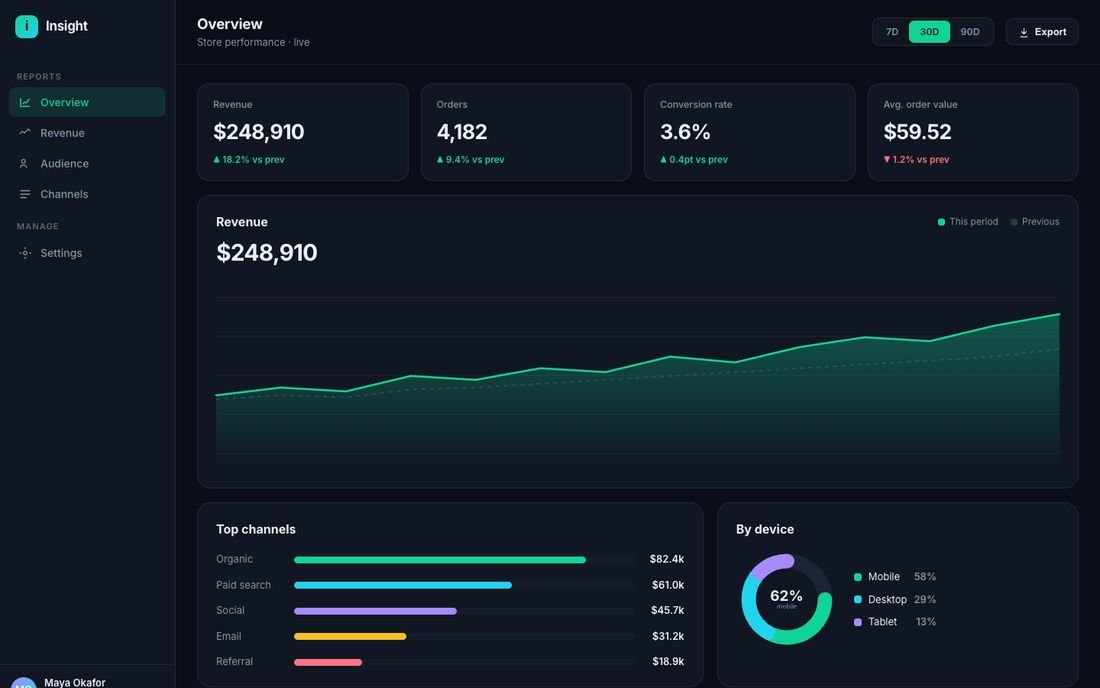Open Maya Okafor's profile
The width and height of the screenshot is (1100, 688).
[87, 682]
